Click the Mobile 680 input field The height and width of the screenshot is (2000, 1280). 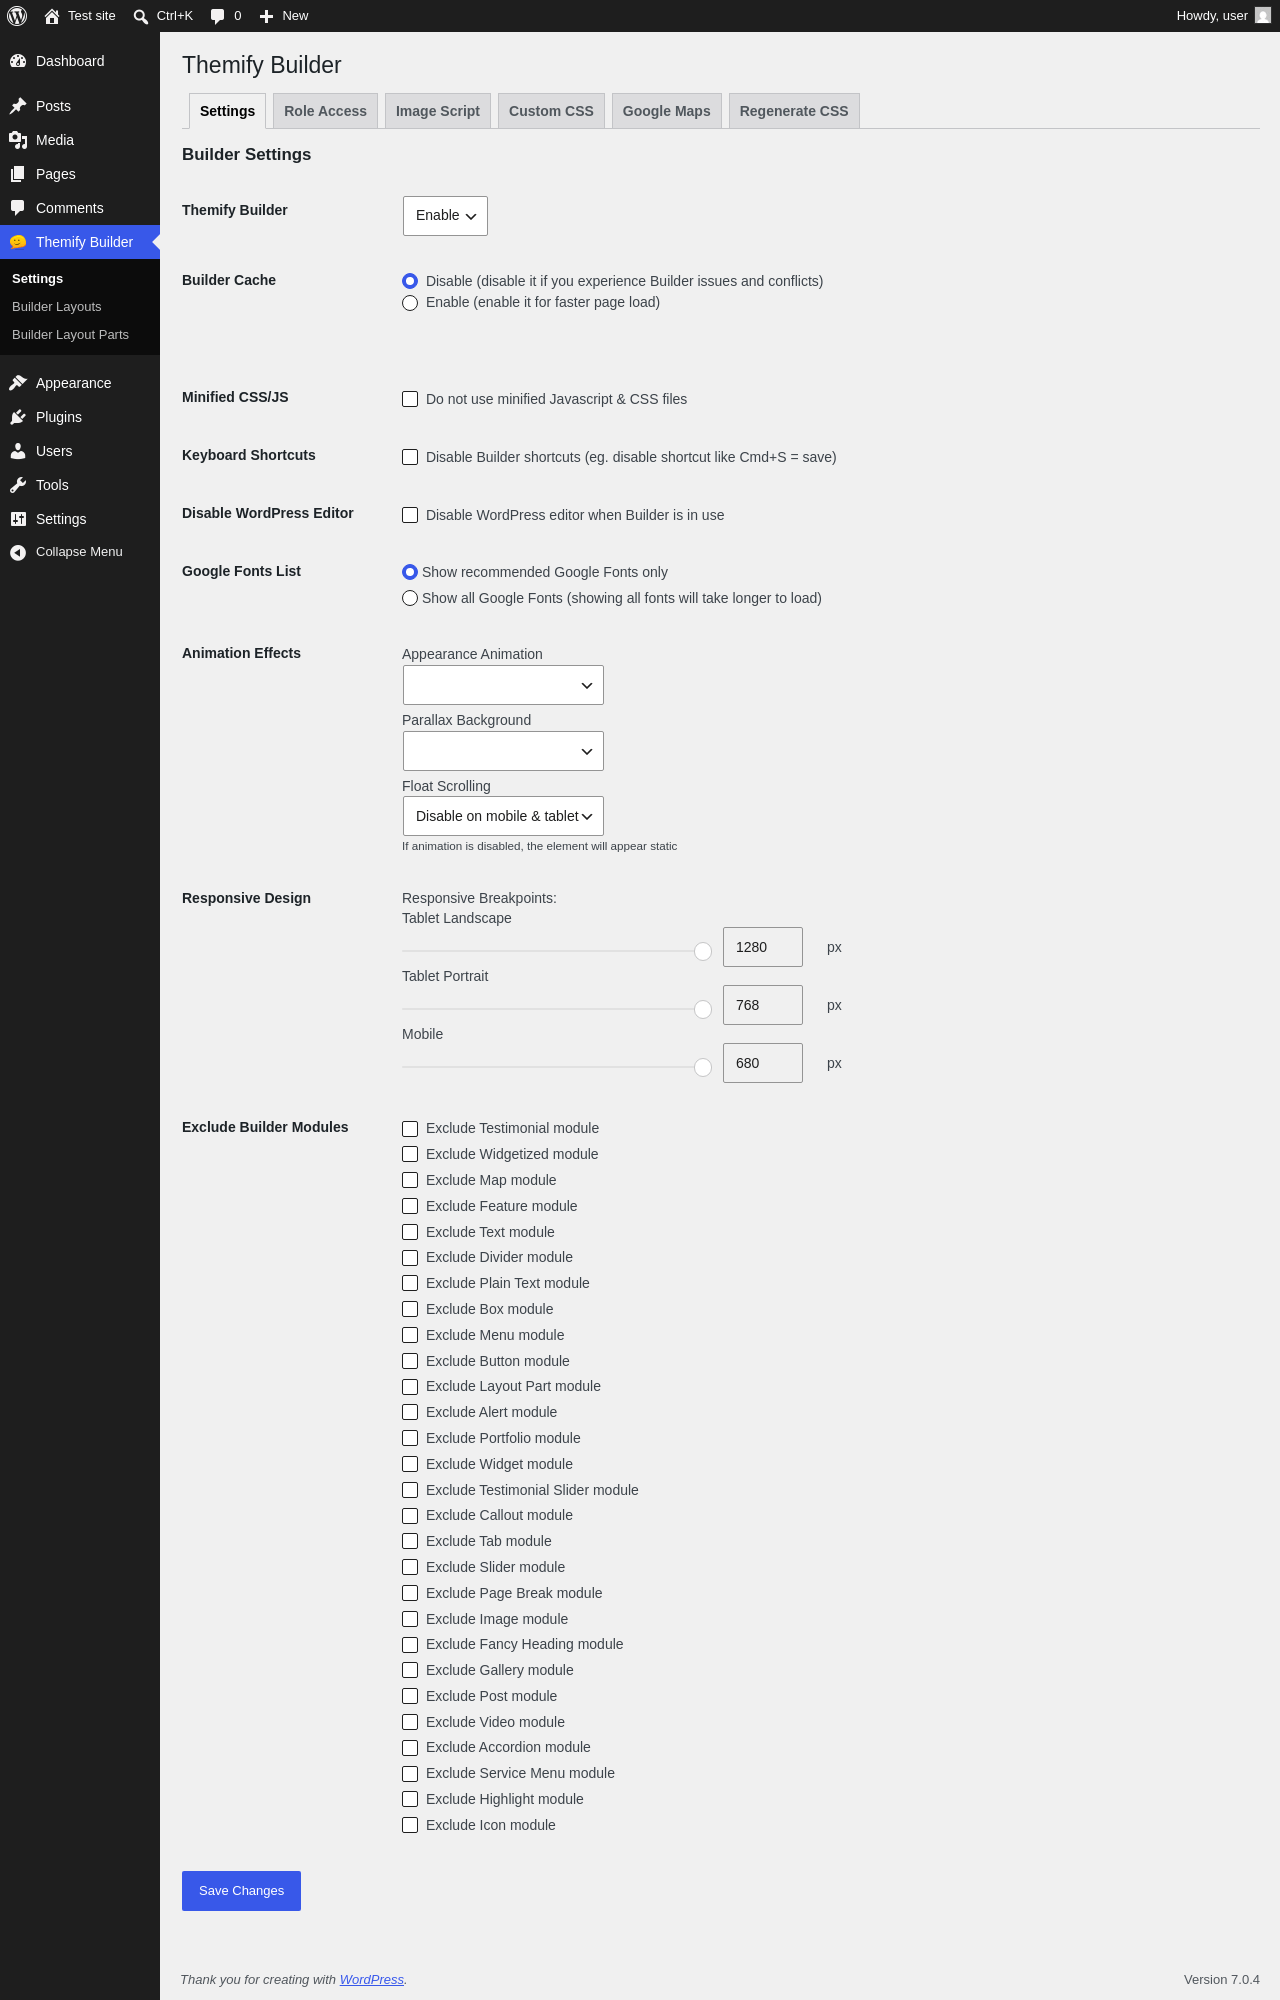click(x=763, y=1063)
